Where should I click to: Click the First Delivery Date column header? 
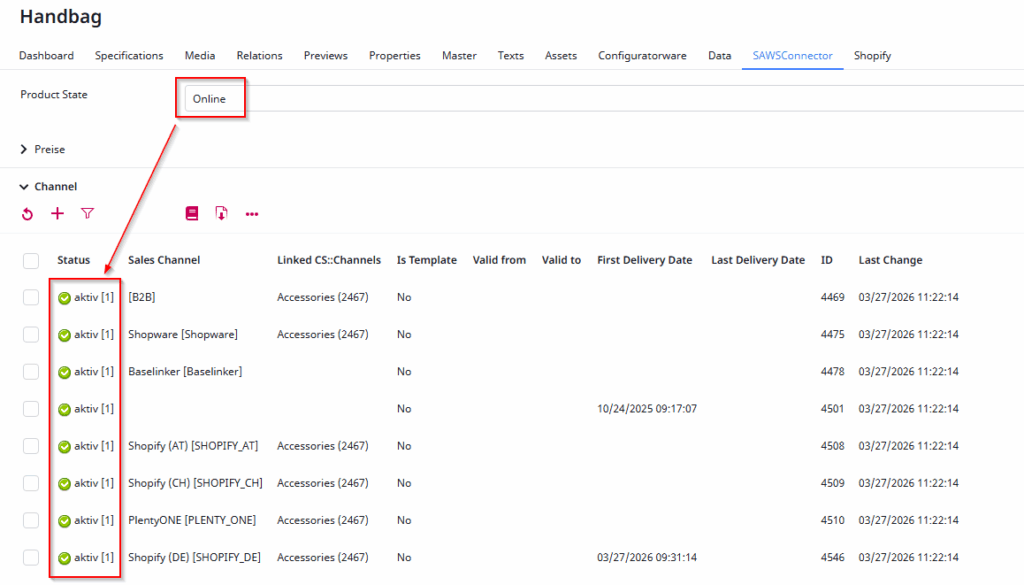point(644,259)
